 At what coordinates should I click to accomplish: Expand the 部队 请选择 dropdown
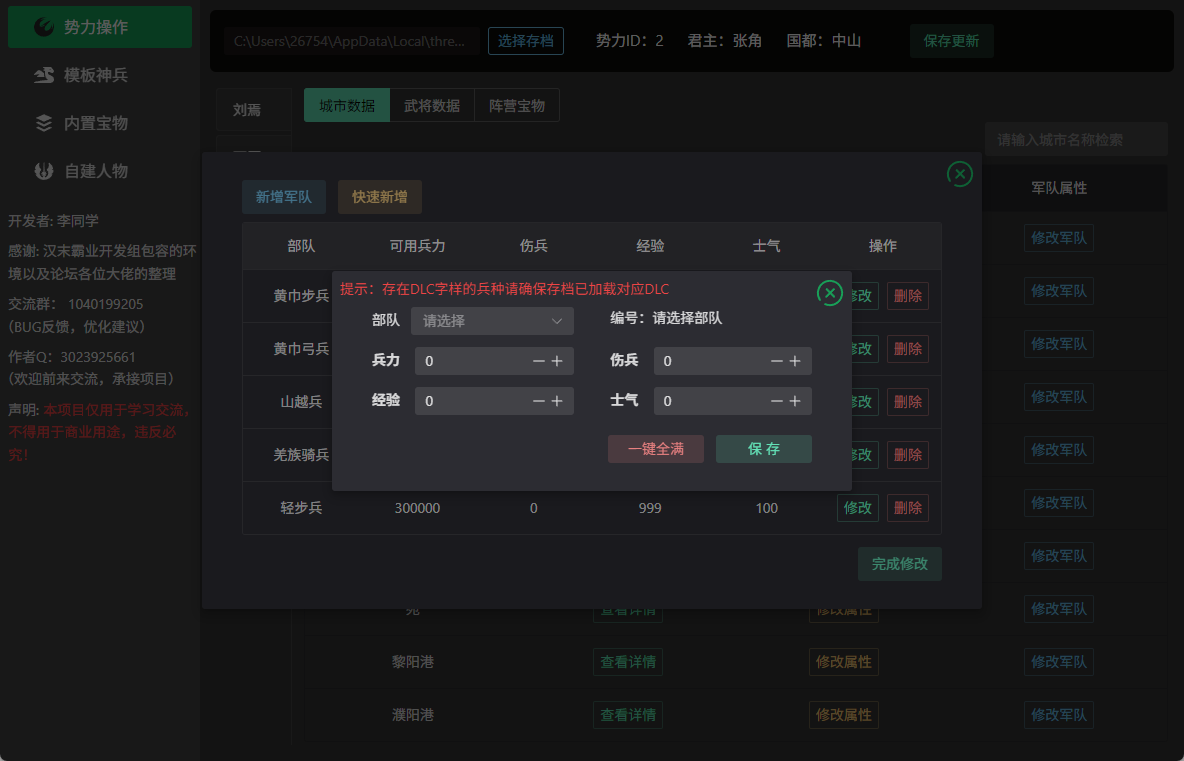492,321
